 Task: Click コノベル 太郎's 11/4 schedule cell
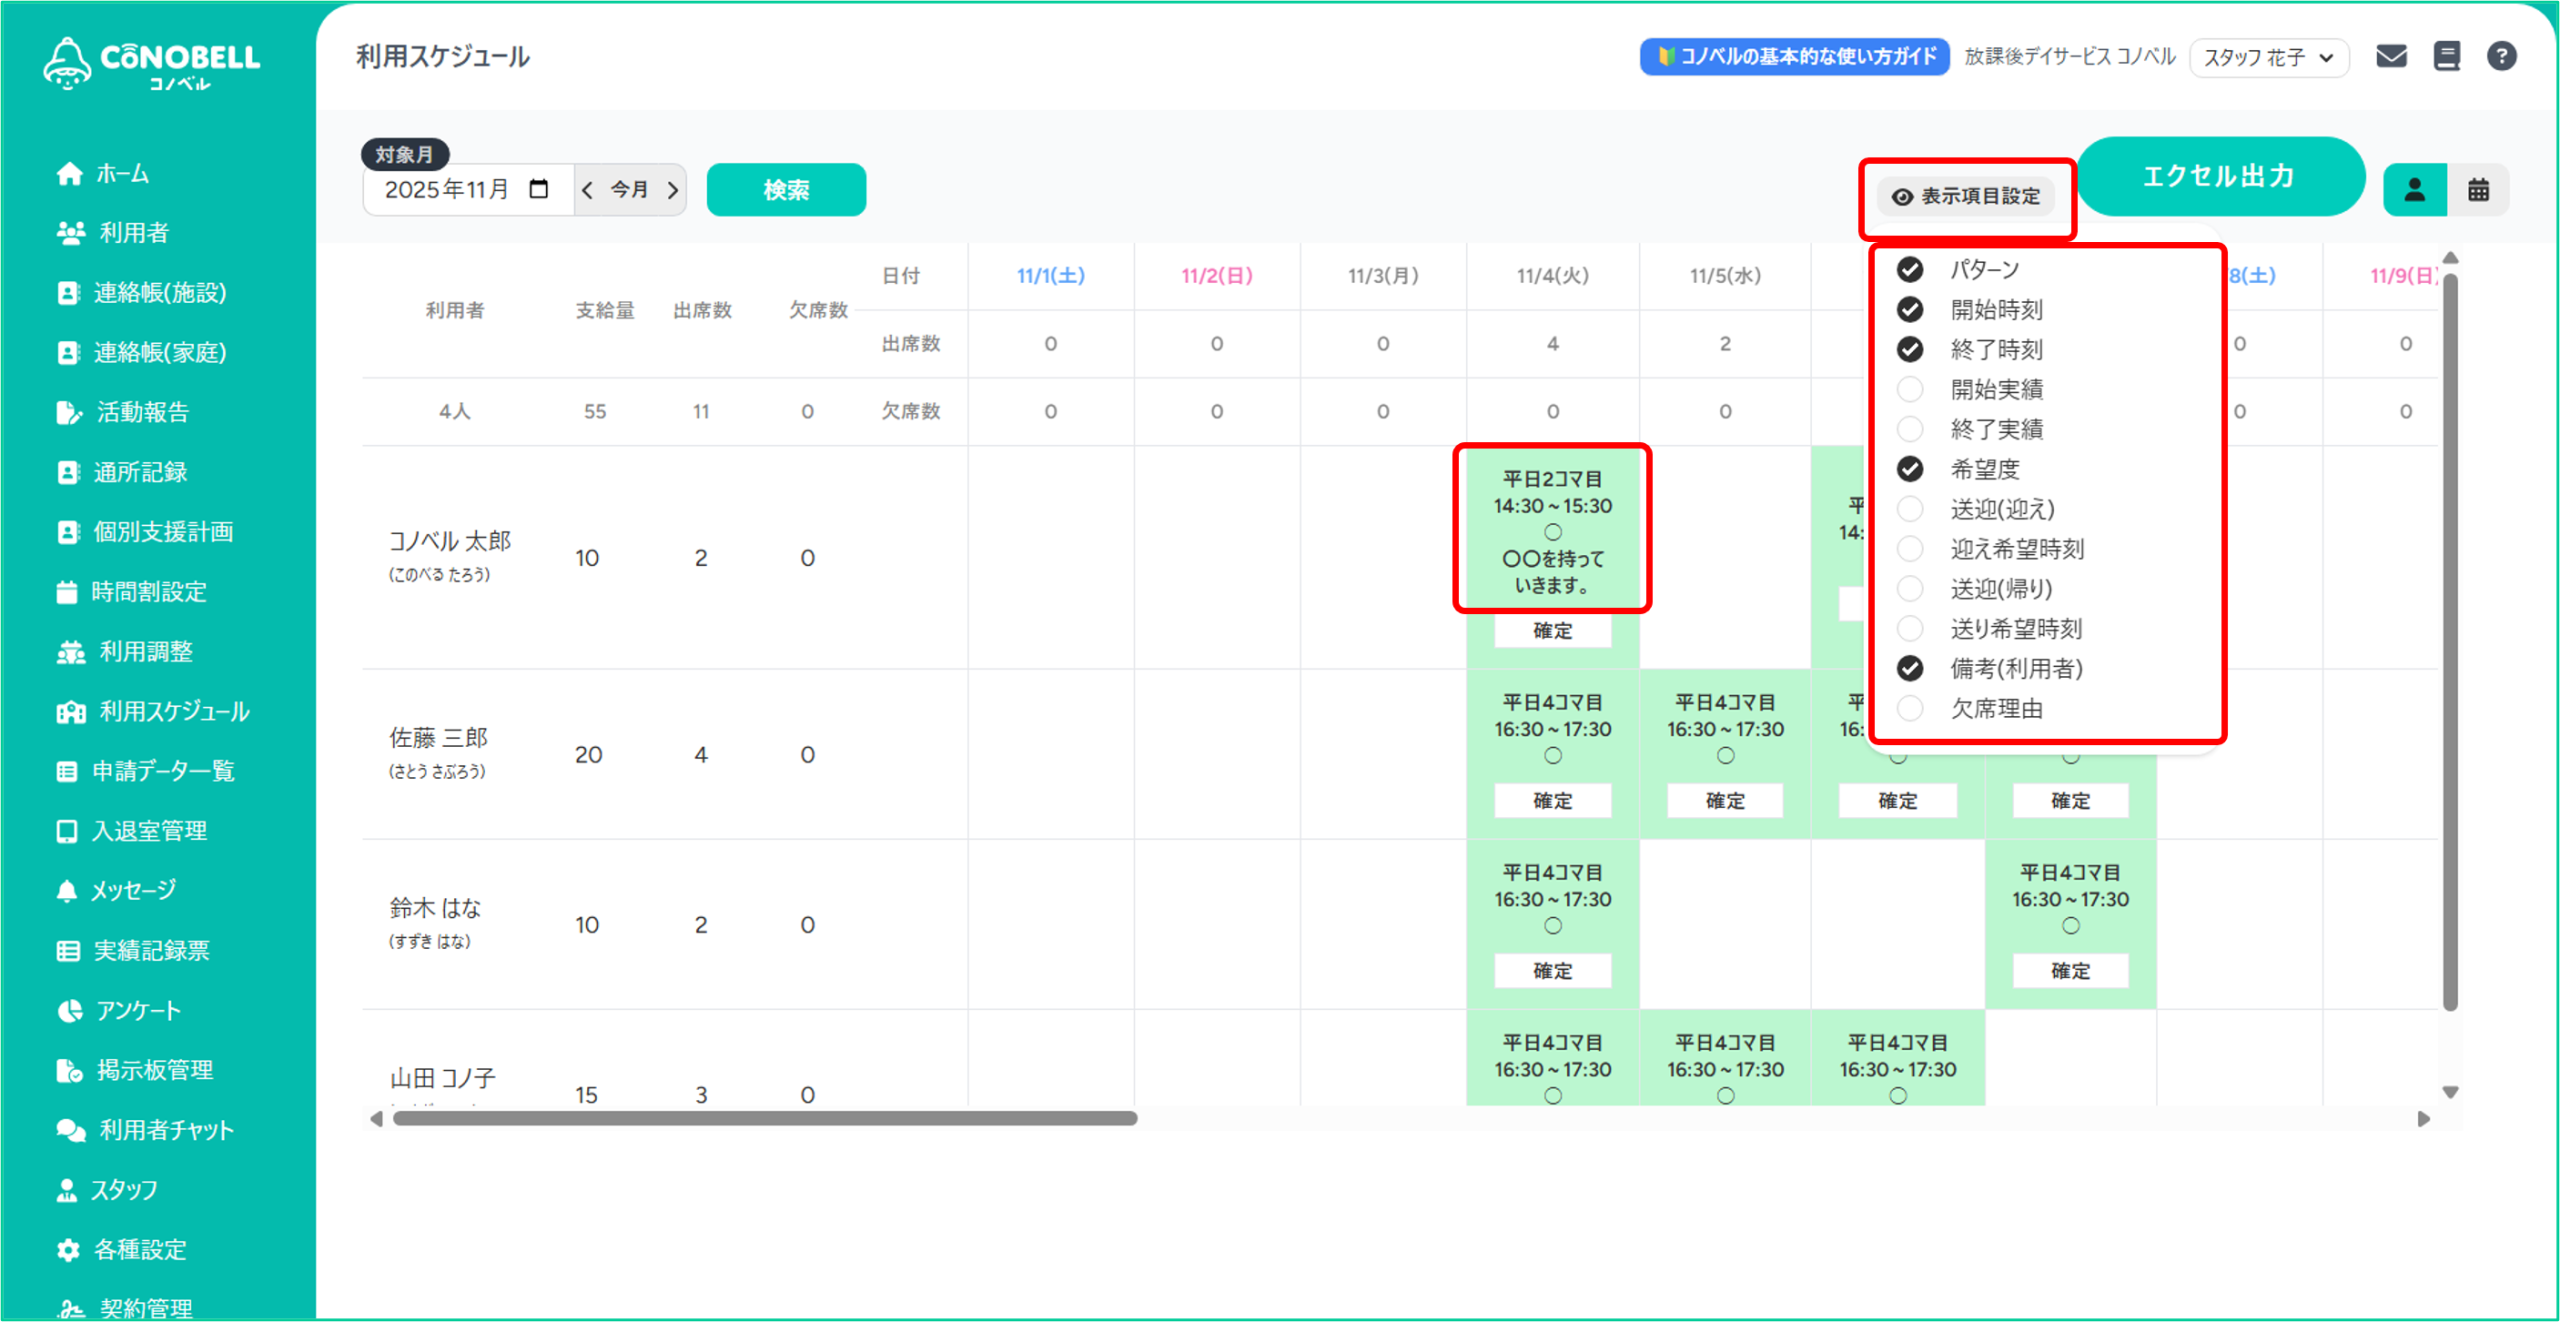click(x=1552, y=531)
